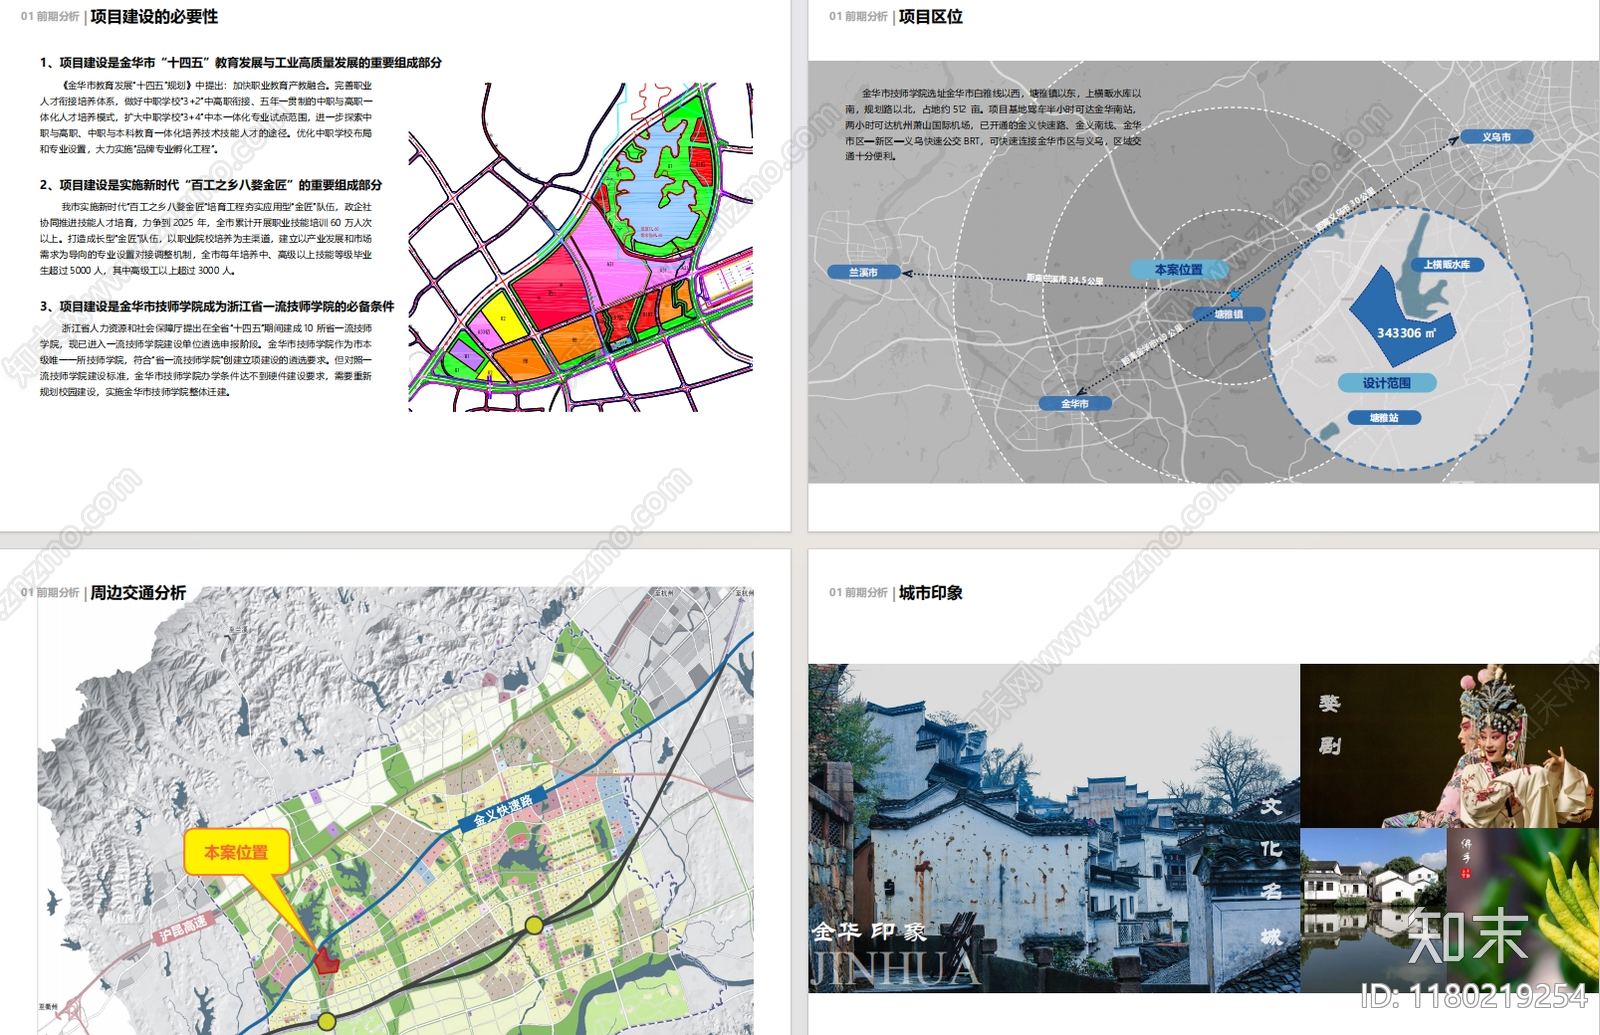Click the blue 本案位置 label on the gray map

coord(1179,270)
